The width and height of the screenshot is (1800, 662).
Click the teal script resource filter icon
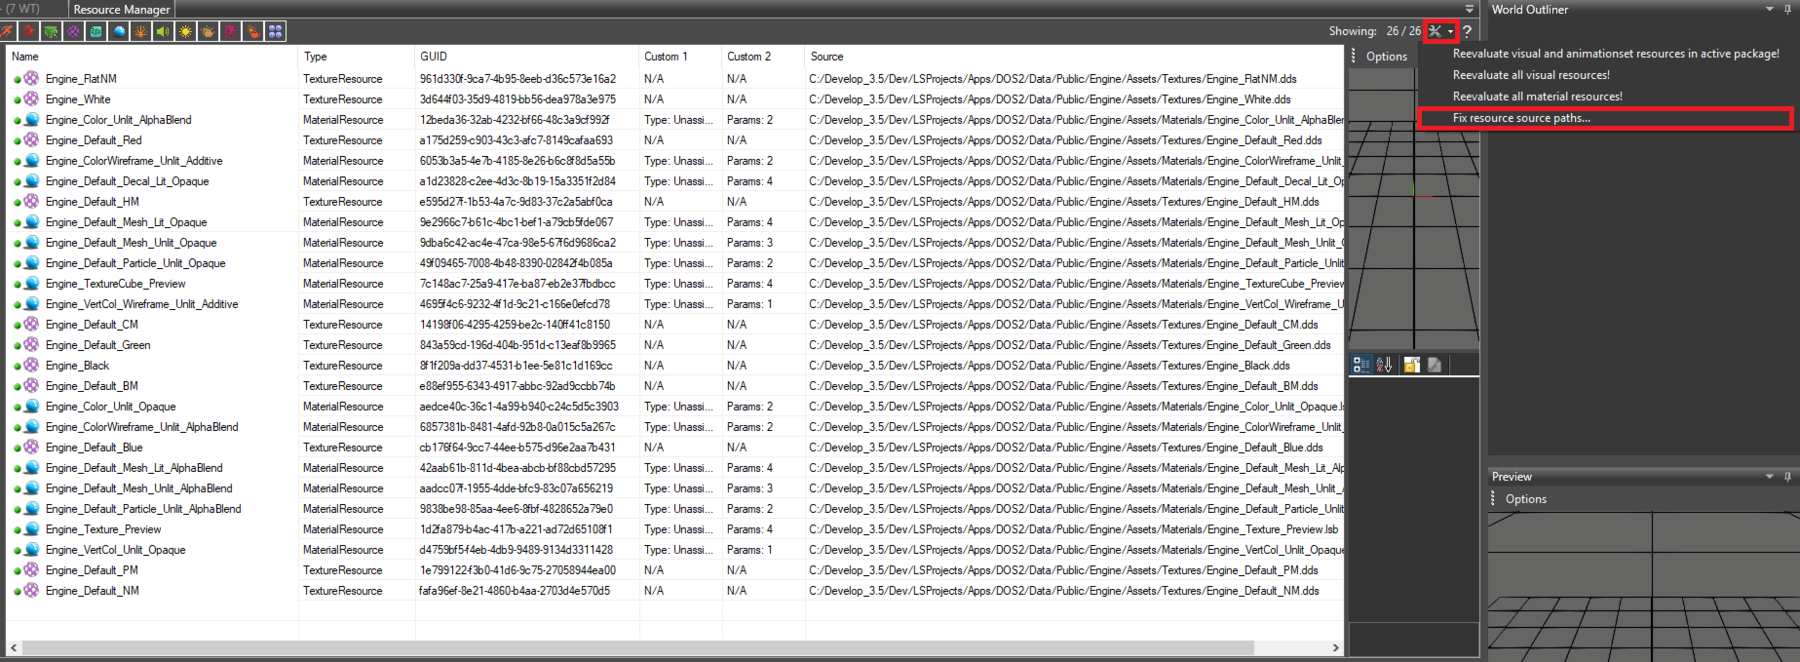[96, 32]
